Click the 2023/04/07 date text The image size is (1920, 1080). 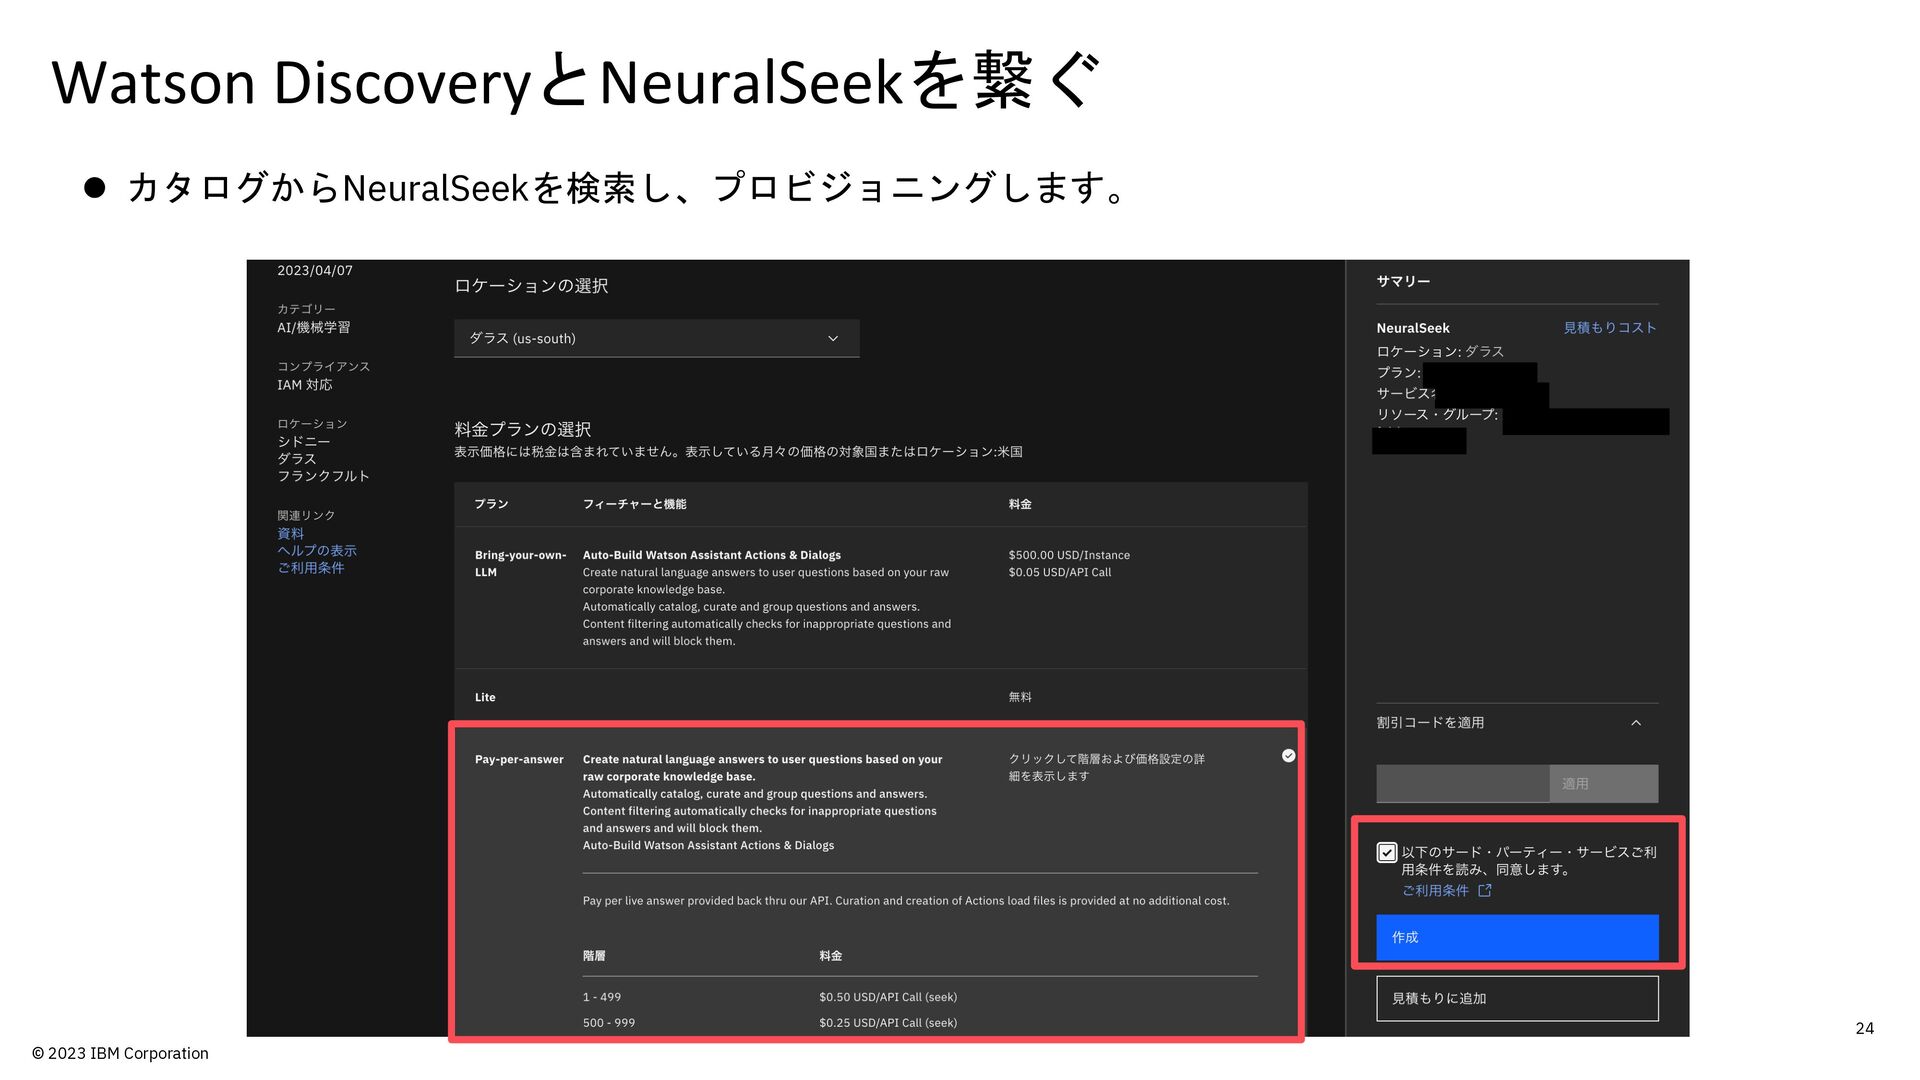click(x=315, y=270)
